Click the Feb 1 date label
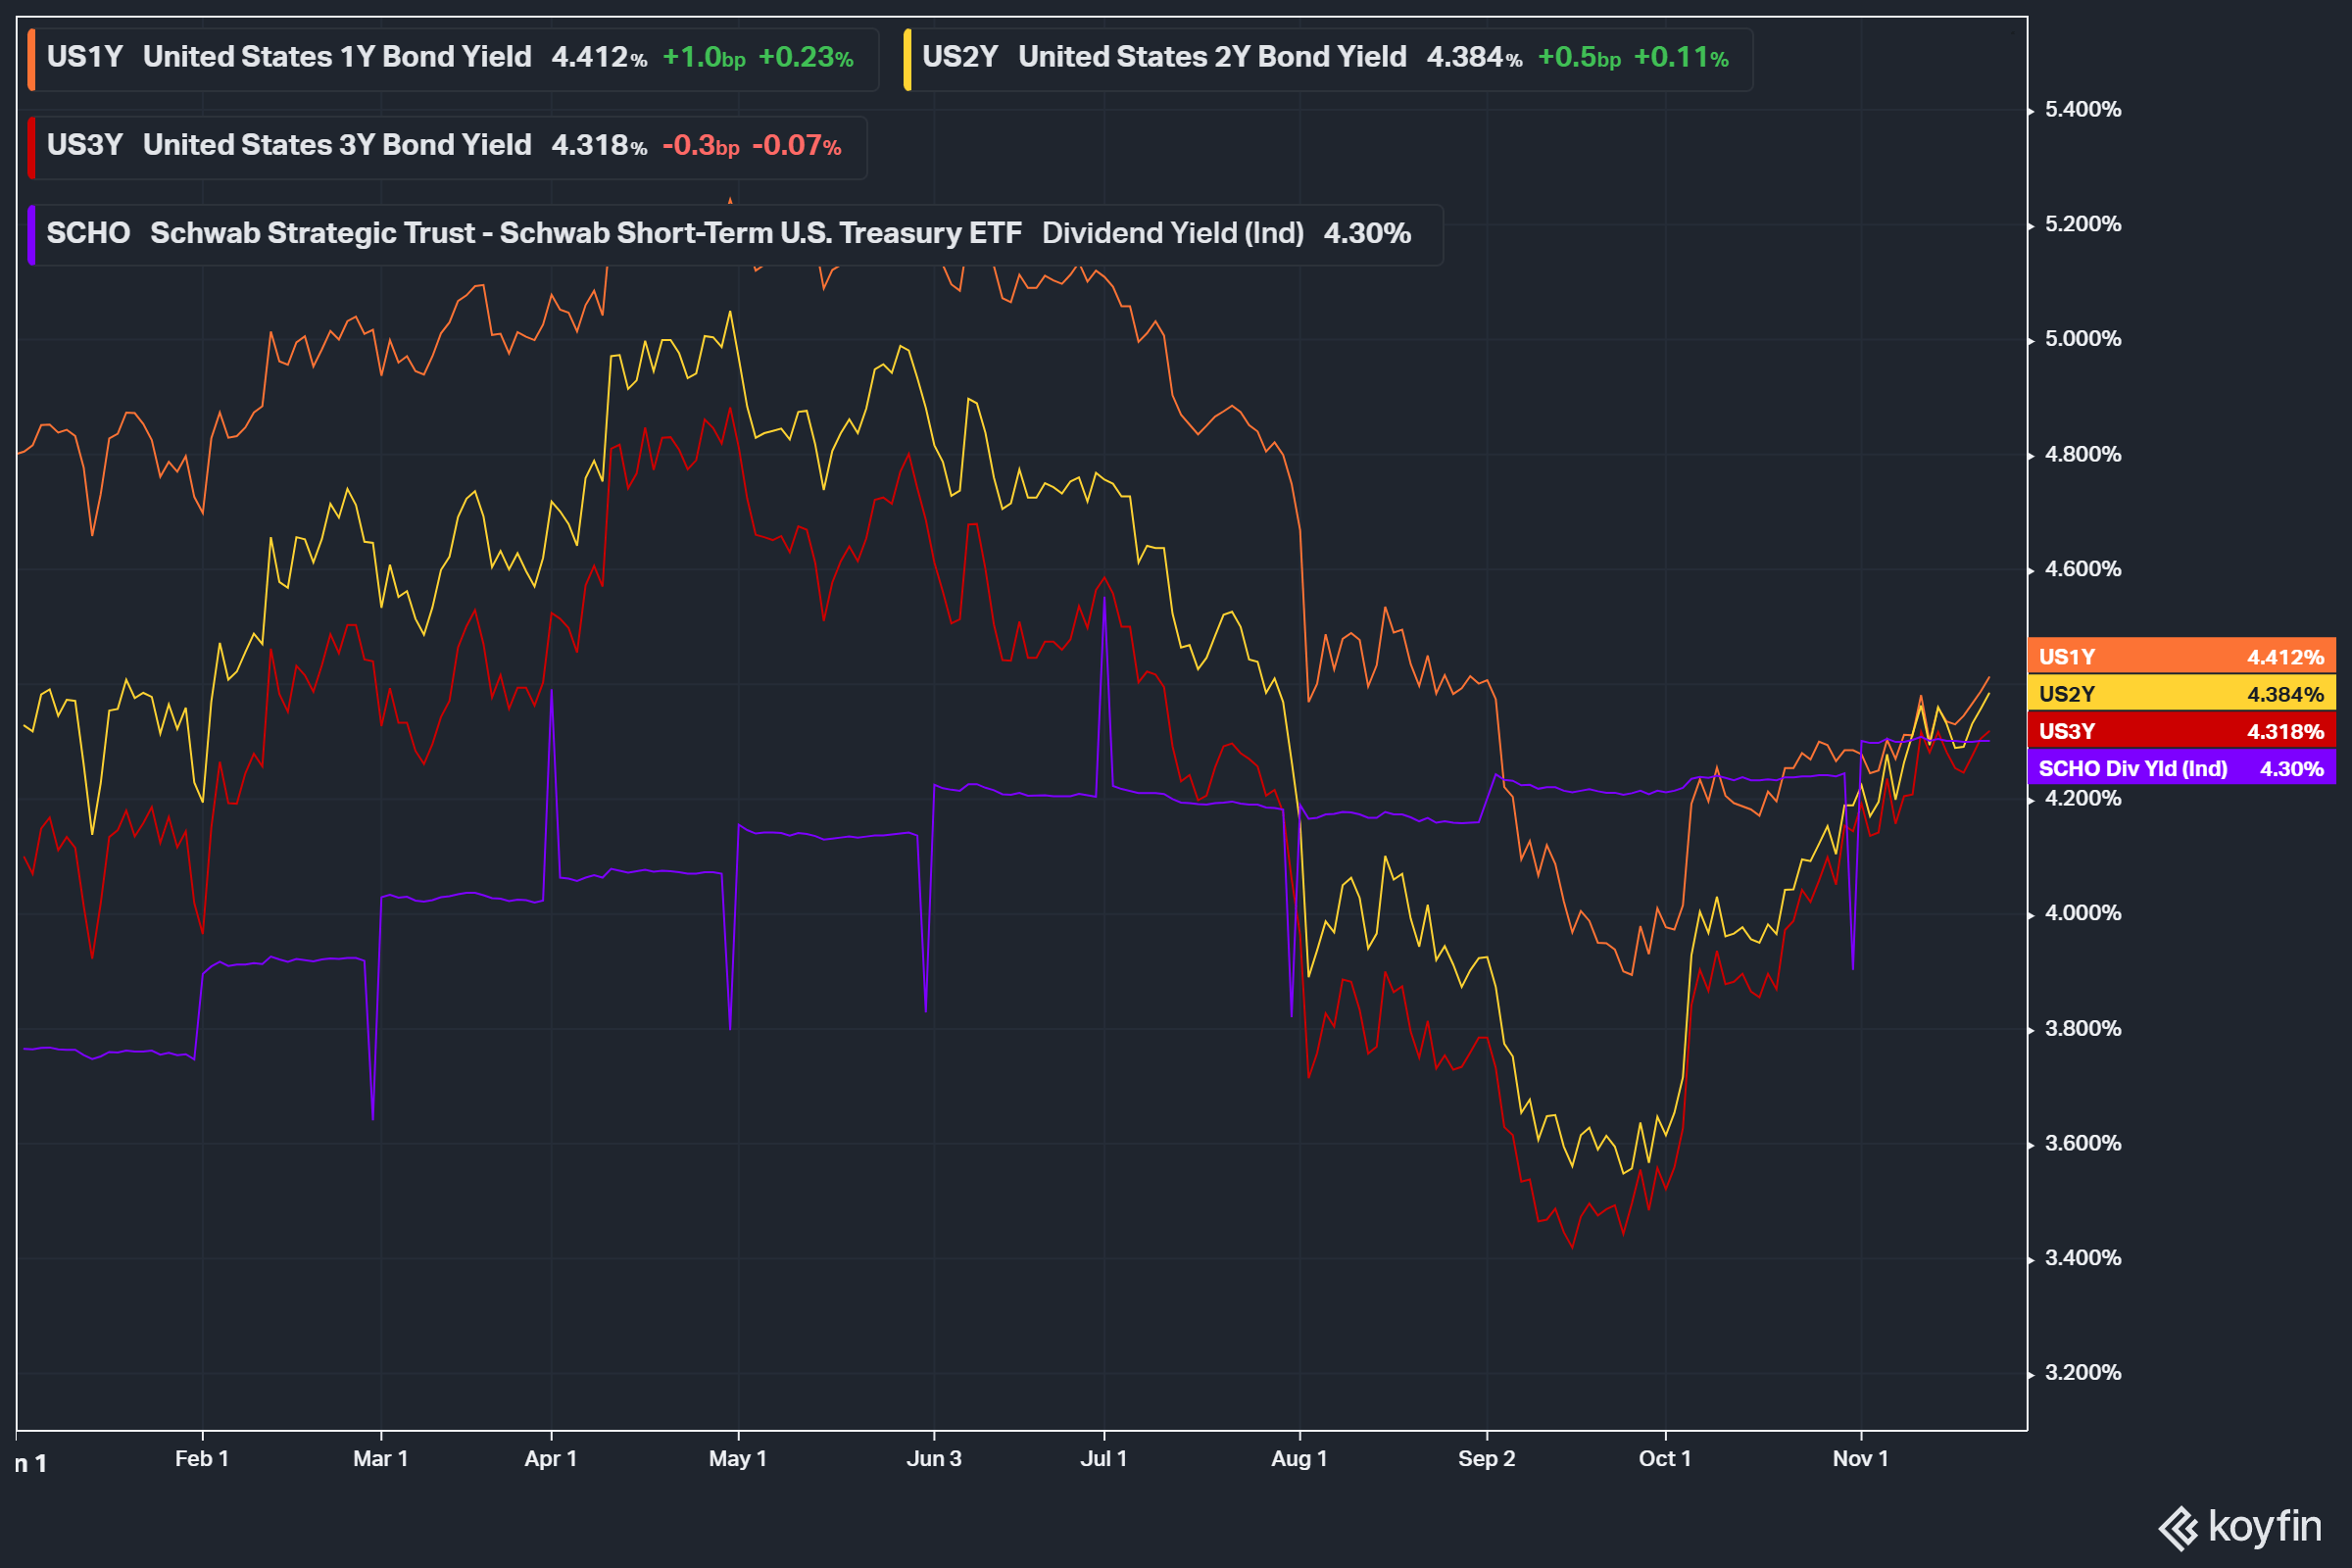The image size is (2352, 1568). (202, 1458)
